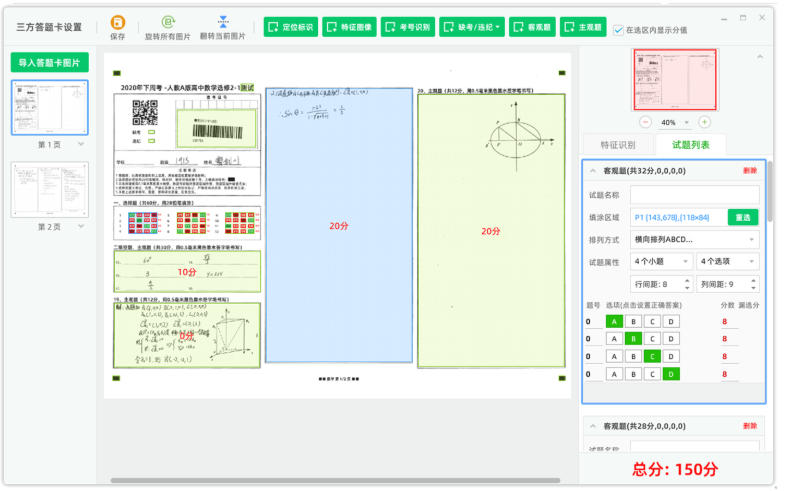Set answer A for first question row
Image resolution: width=785 pixels, height=491 pixels.
pos(613,321)
